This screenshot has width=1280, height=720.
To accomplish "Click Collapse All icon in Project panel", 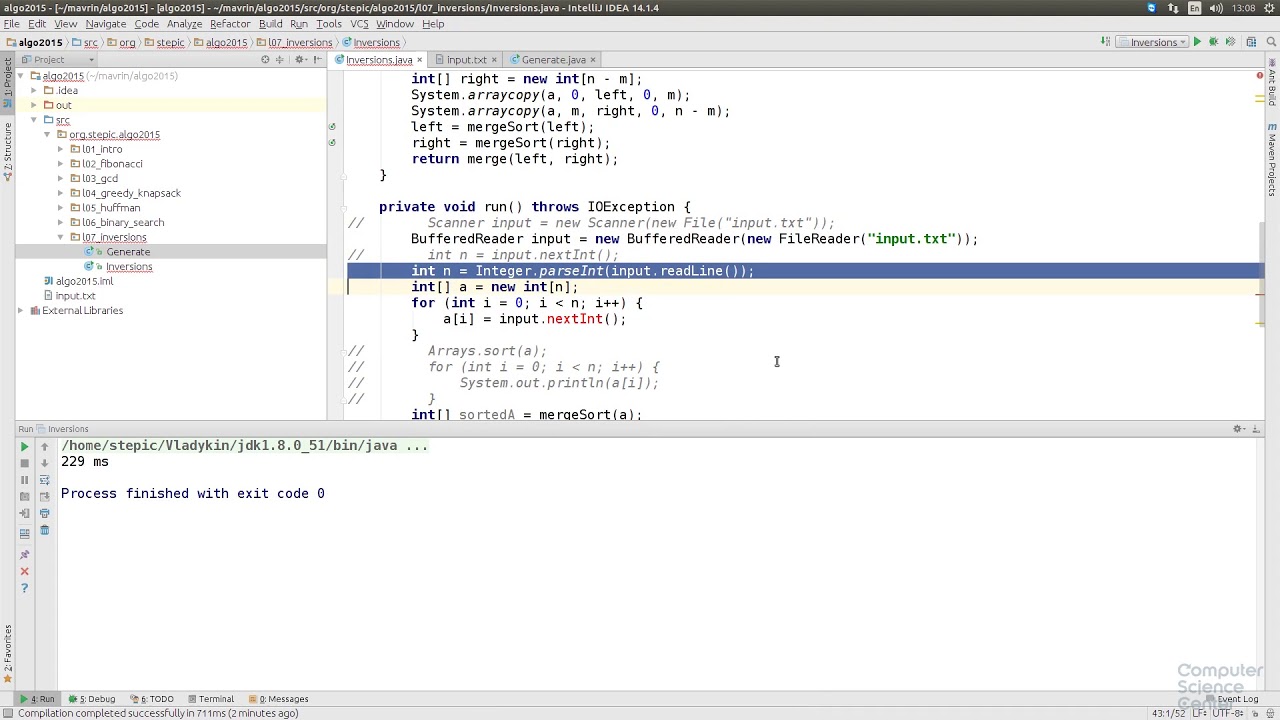I will [282, 60].
